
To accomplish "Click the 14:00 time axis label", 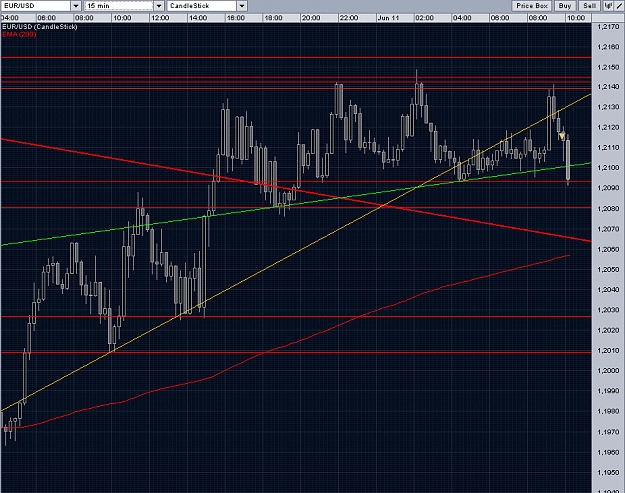I will [198, 18].
